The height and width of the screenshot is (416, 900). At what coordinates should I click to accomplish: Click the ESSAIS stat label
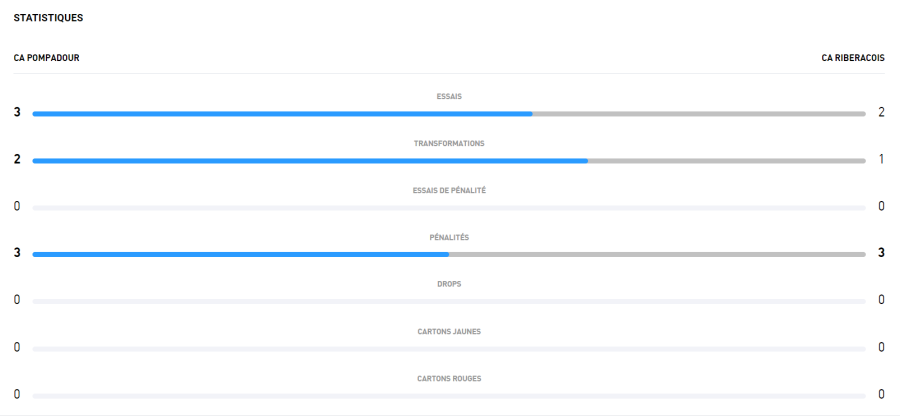[449, 97]
